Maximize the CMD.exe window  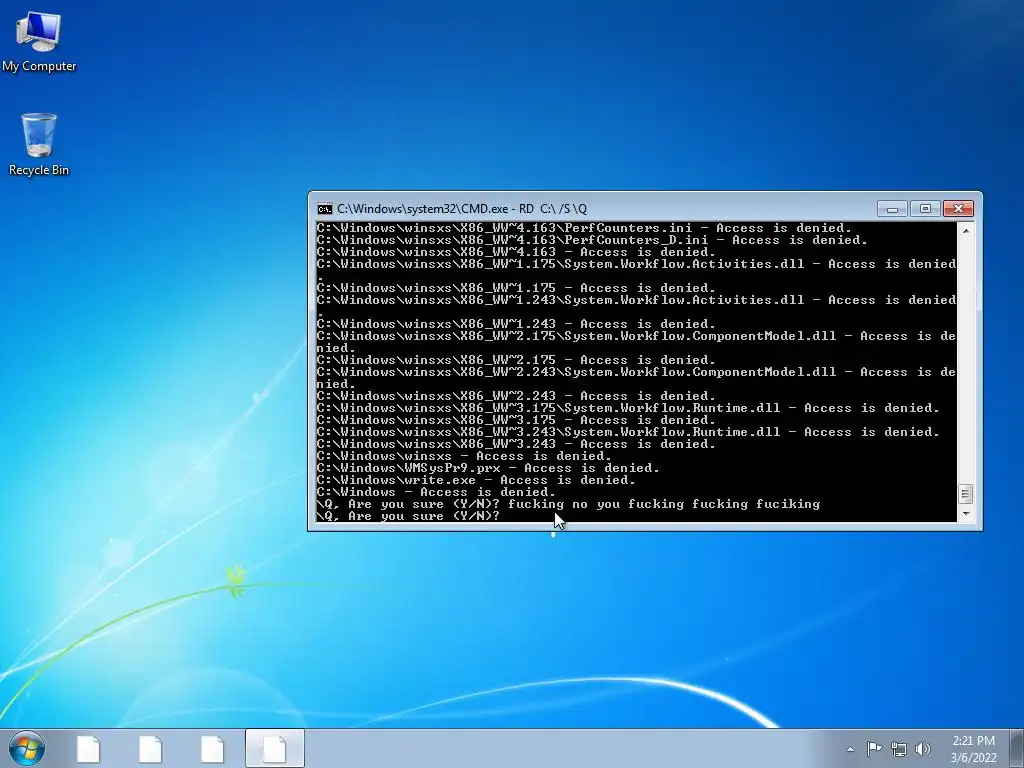pos(925,208)
